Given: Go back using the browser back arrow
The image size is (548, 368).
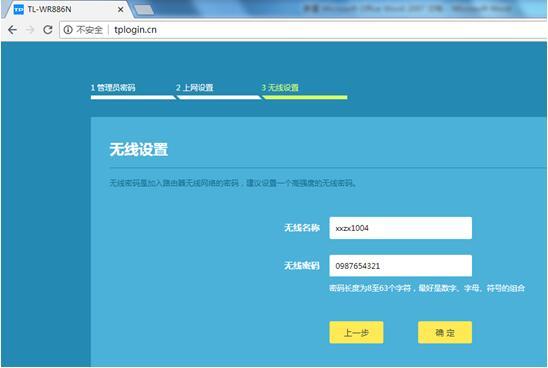Looking at the screenshot, I should (13, 30).
